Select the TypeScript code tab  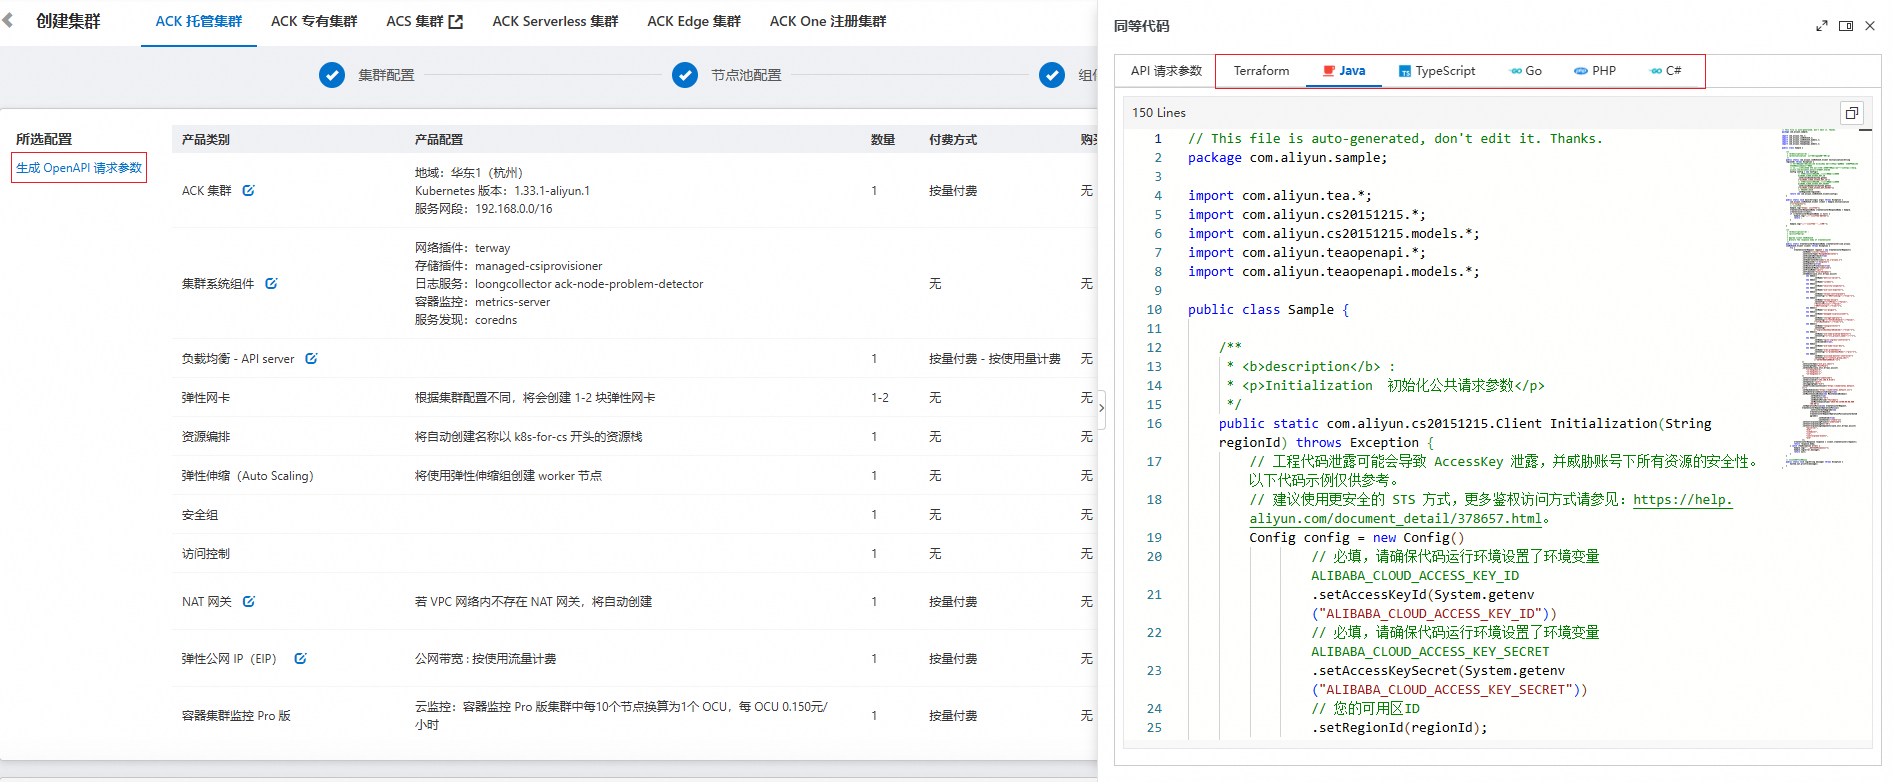click(1437, 71)
